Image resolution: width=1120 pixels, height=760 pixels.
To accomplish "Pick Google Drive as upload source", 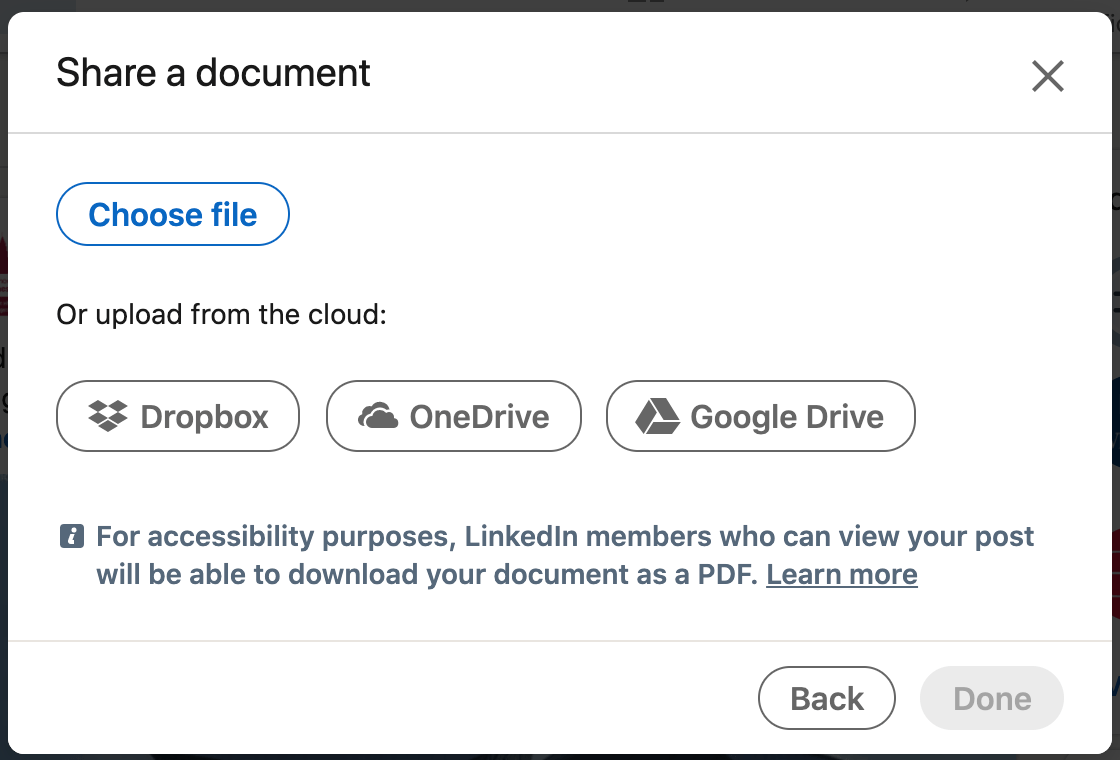I will tap(761, 416).
